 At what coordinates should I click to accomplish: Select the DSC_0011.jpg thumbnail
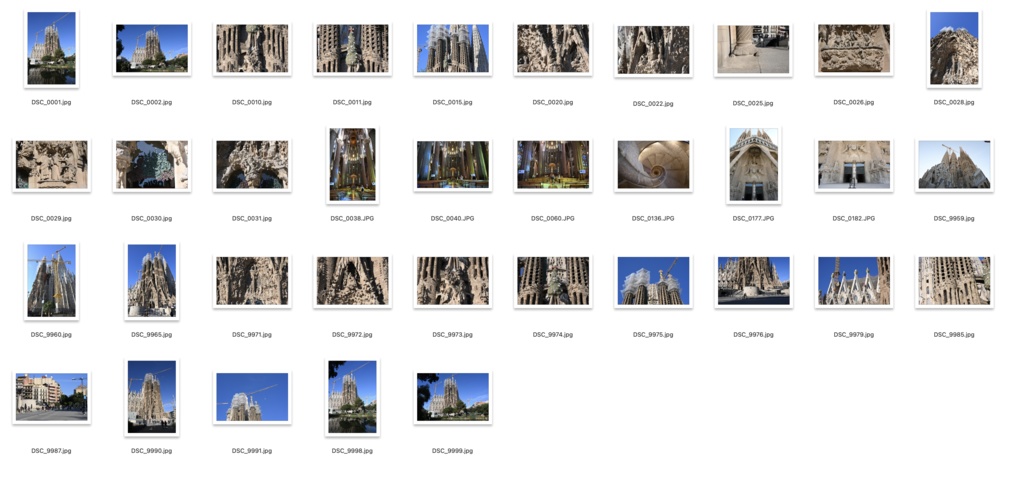[352, 49]
